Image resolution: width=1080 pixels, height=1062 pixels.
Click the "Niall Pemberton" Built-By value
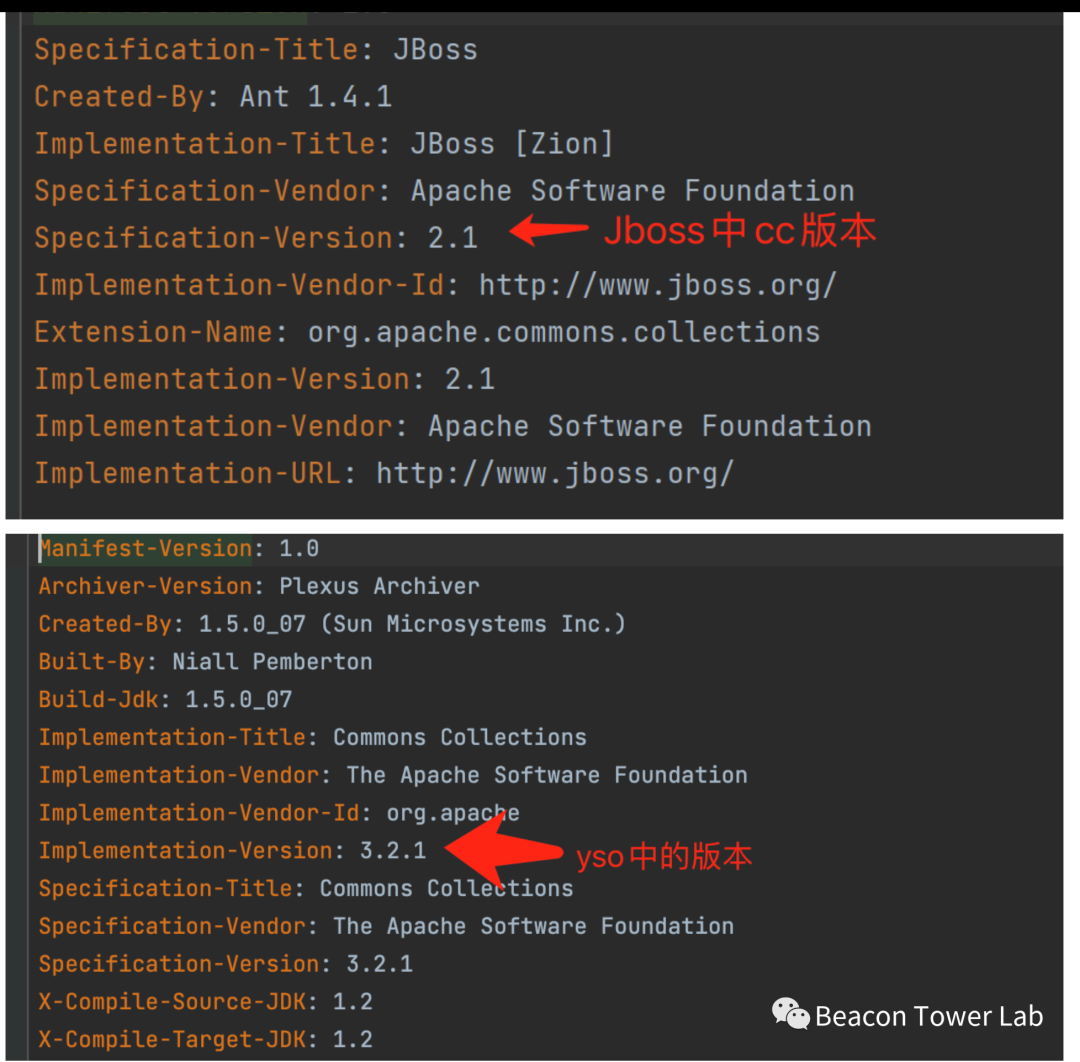pyautogui.click(x=272, y=661)
